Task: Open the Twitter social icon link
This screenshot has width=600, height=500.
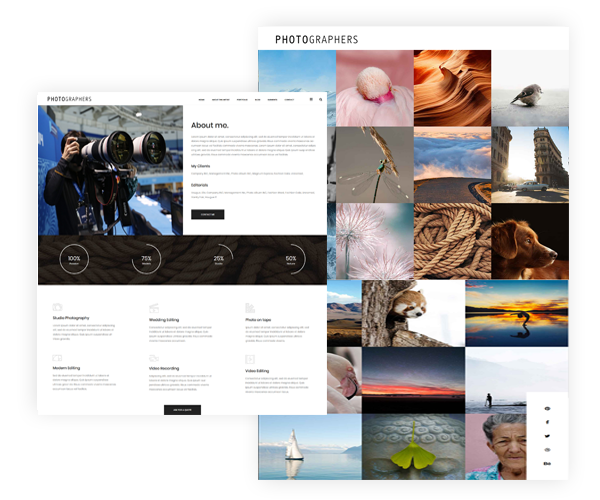Action: pyautogui.click(x=547, y=436)
